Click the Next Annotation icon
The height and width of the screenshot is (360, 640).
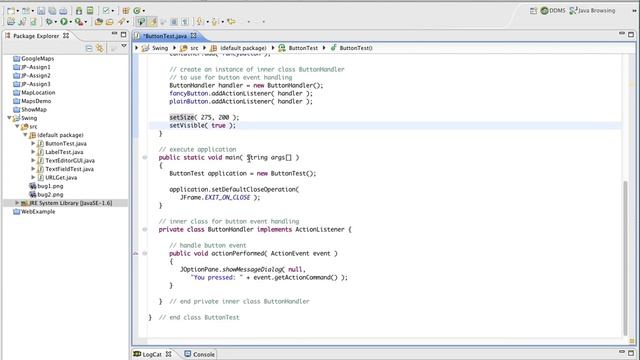pyautogui.click(x=200, y=22)
